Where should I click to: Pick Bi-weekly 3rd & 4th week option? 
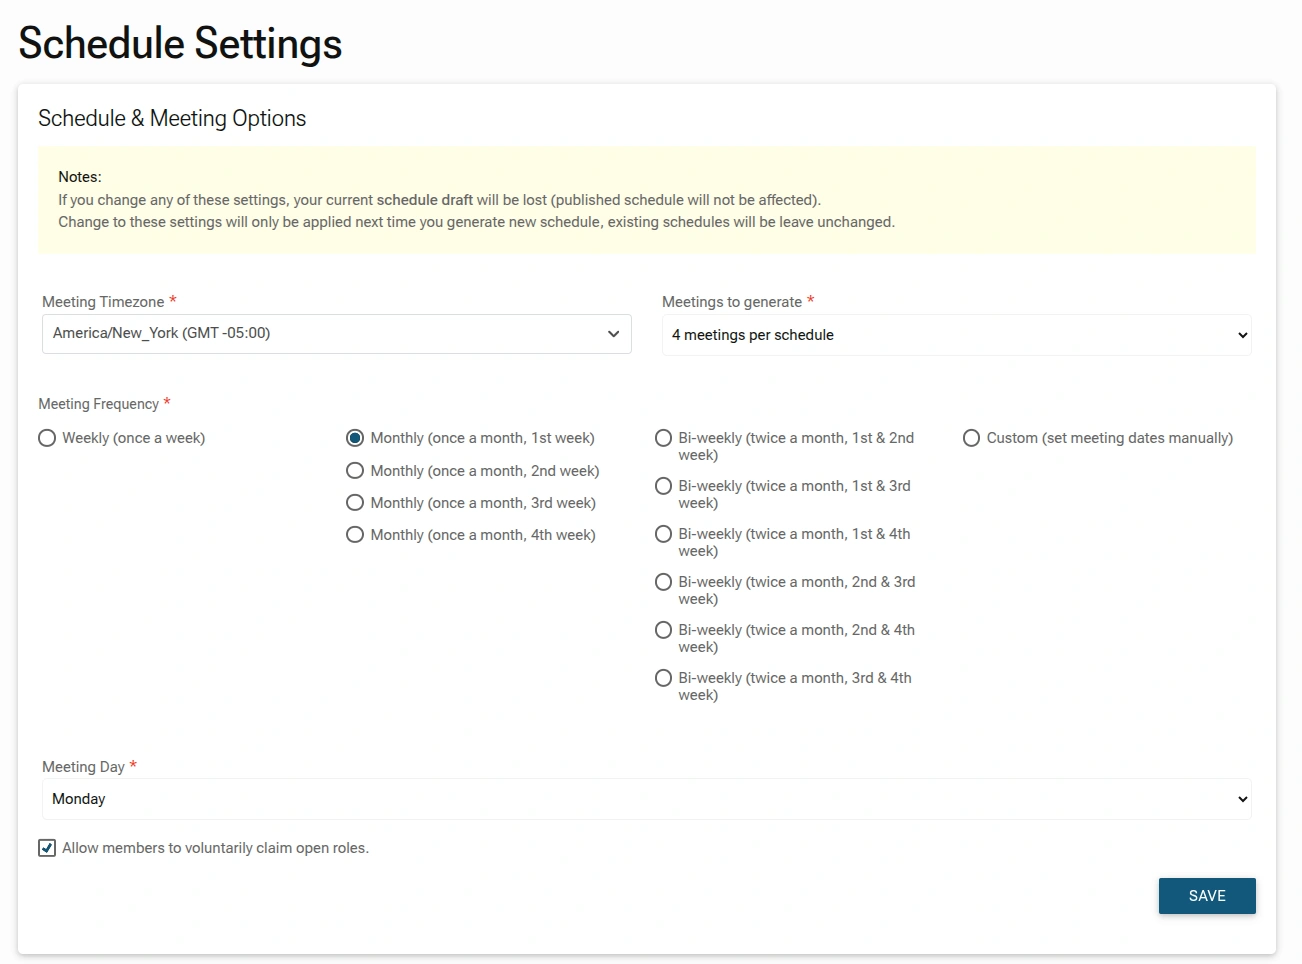click(663, 678)
